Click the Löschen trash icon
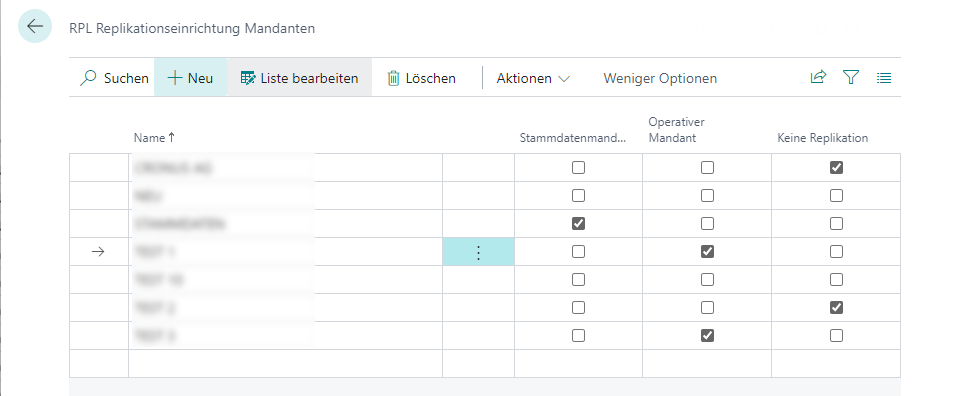 click(x=393, y=78)
